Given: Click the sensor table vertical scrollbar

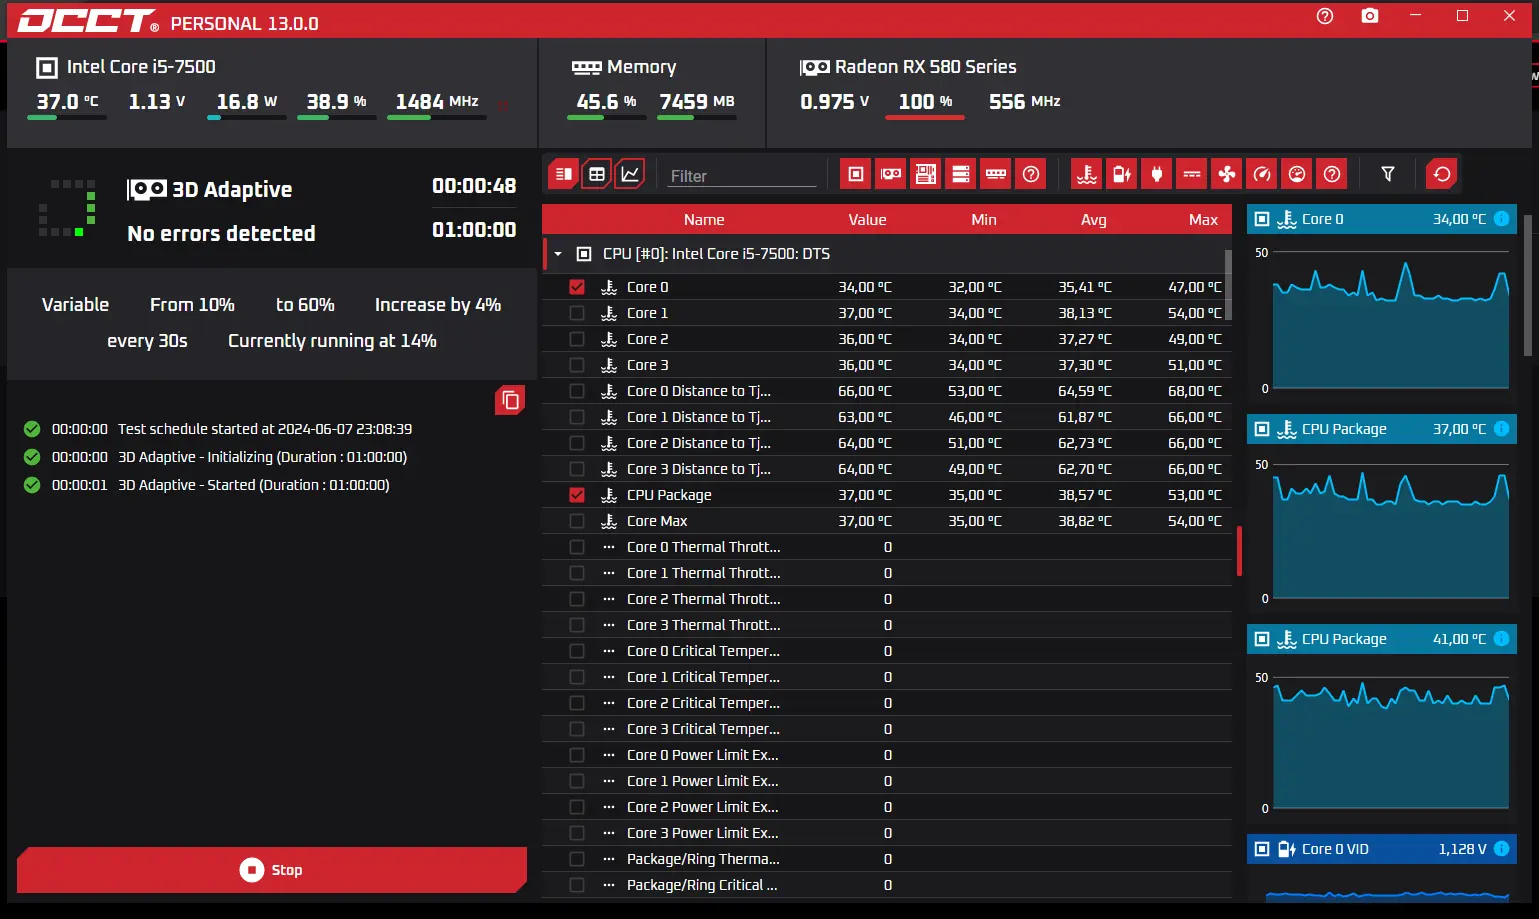Looking at the screenshot, I should point(1228,285).
